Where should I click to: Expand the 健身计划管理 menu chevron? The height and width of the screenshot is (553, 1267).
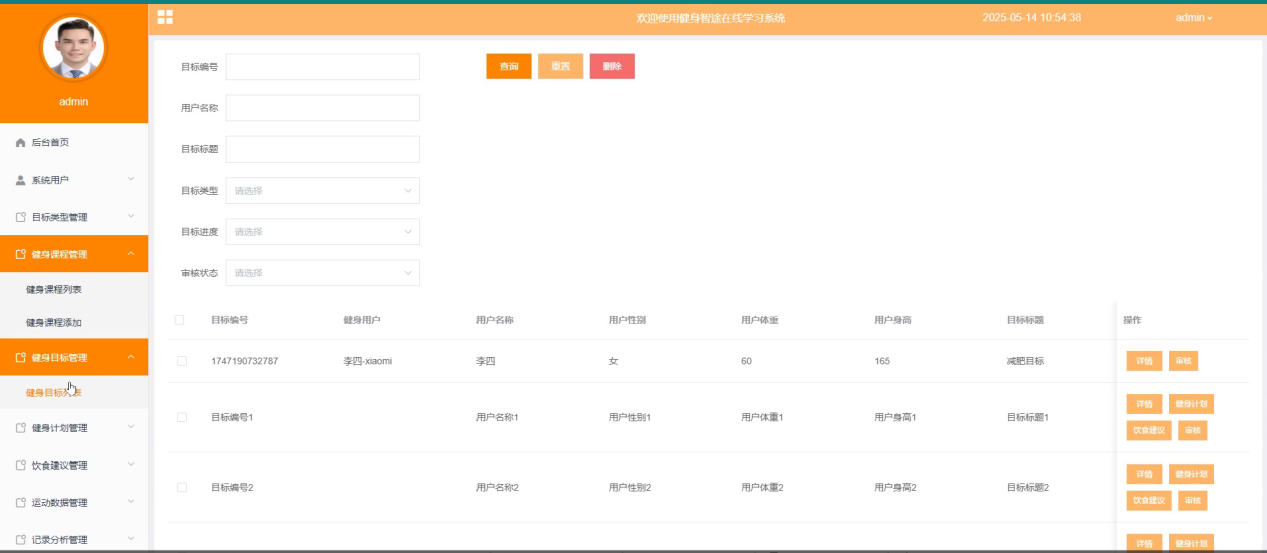click(131, 428)
